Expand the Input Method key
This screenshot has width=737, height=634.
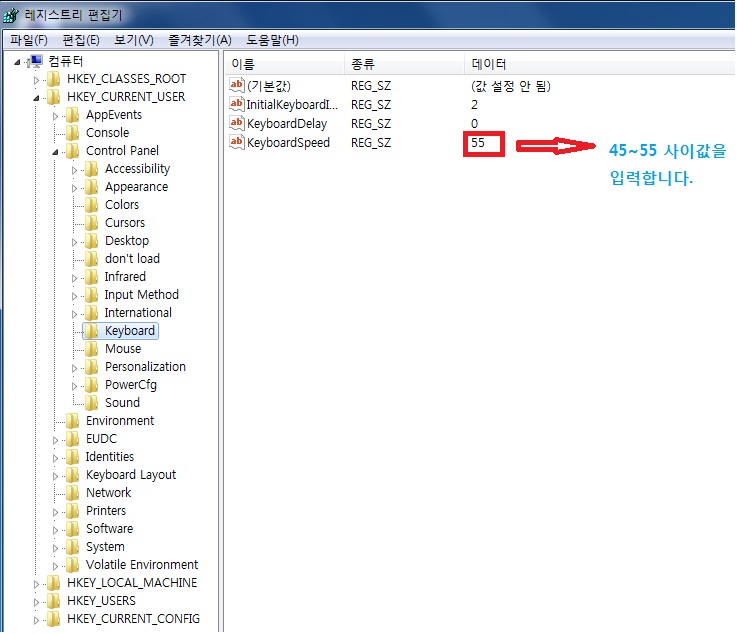74,296
